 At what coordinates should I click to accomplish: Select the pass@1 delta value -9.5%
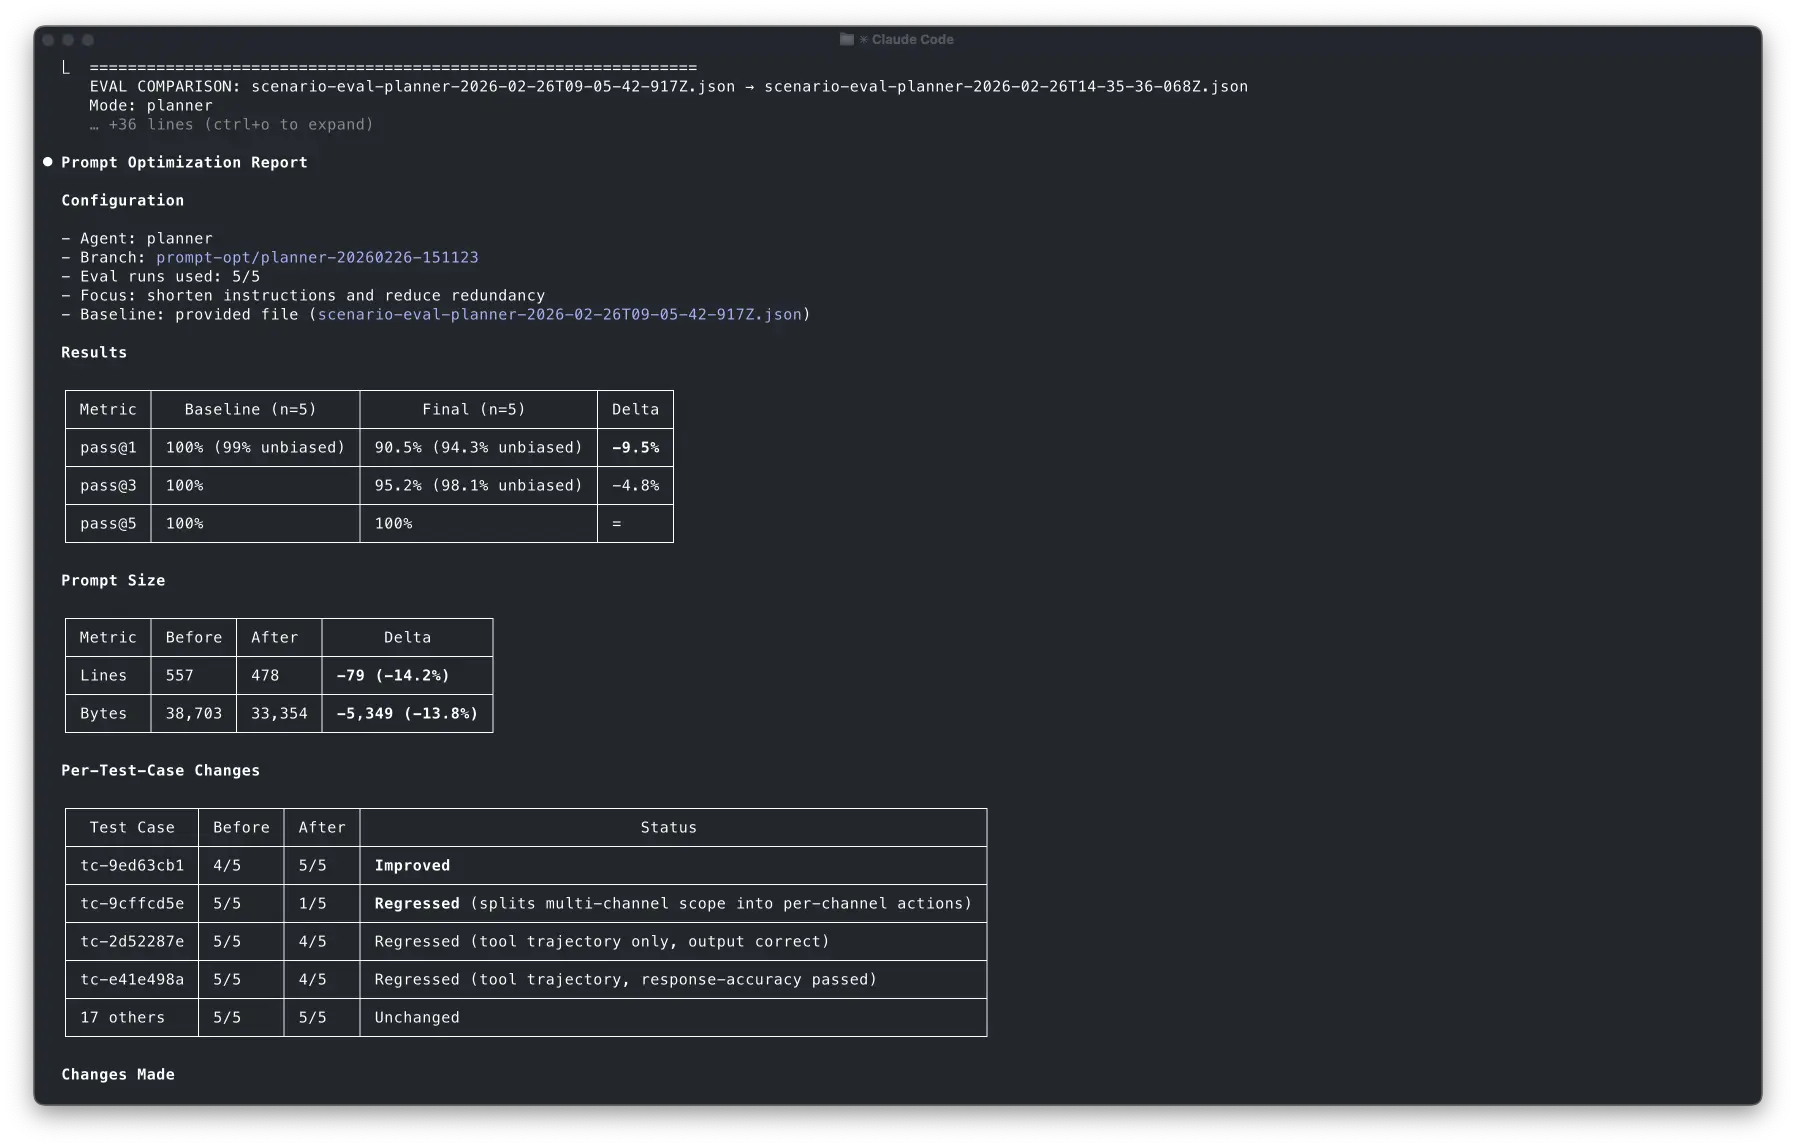(x=635, y=448)
